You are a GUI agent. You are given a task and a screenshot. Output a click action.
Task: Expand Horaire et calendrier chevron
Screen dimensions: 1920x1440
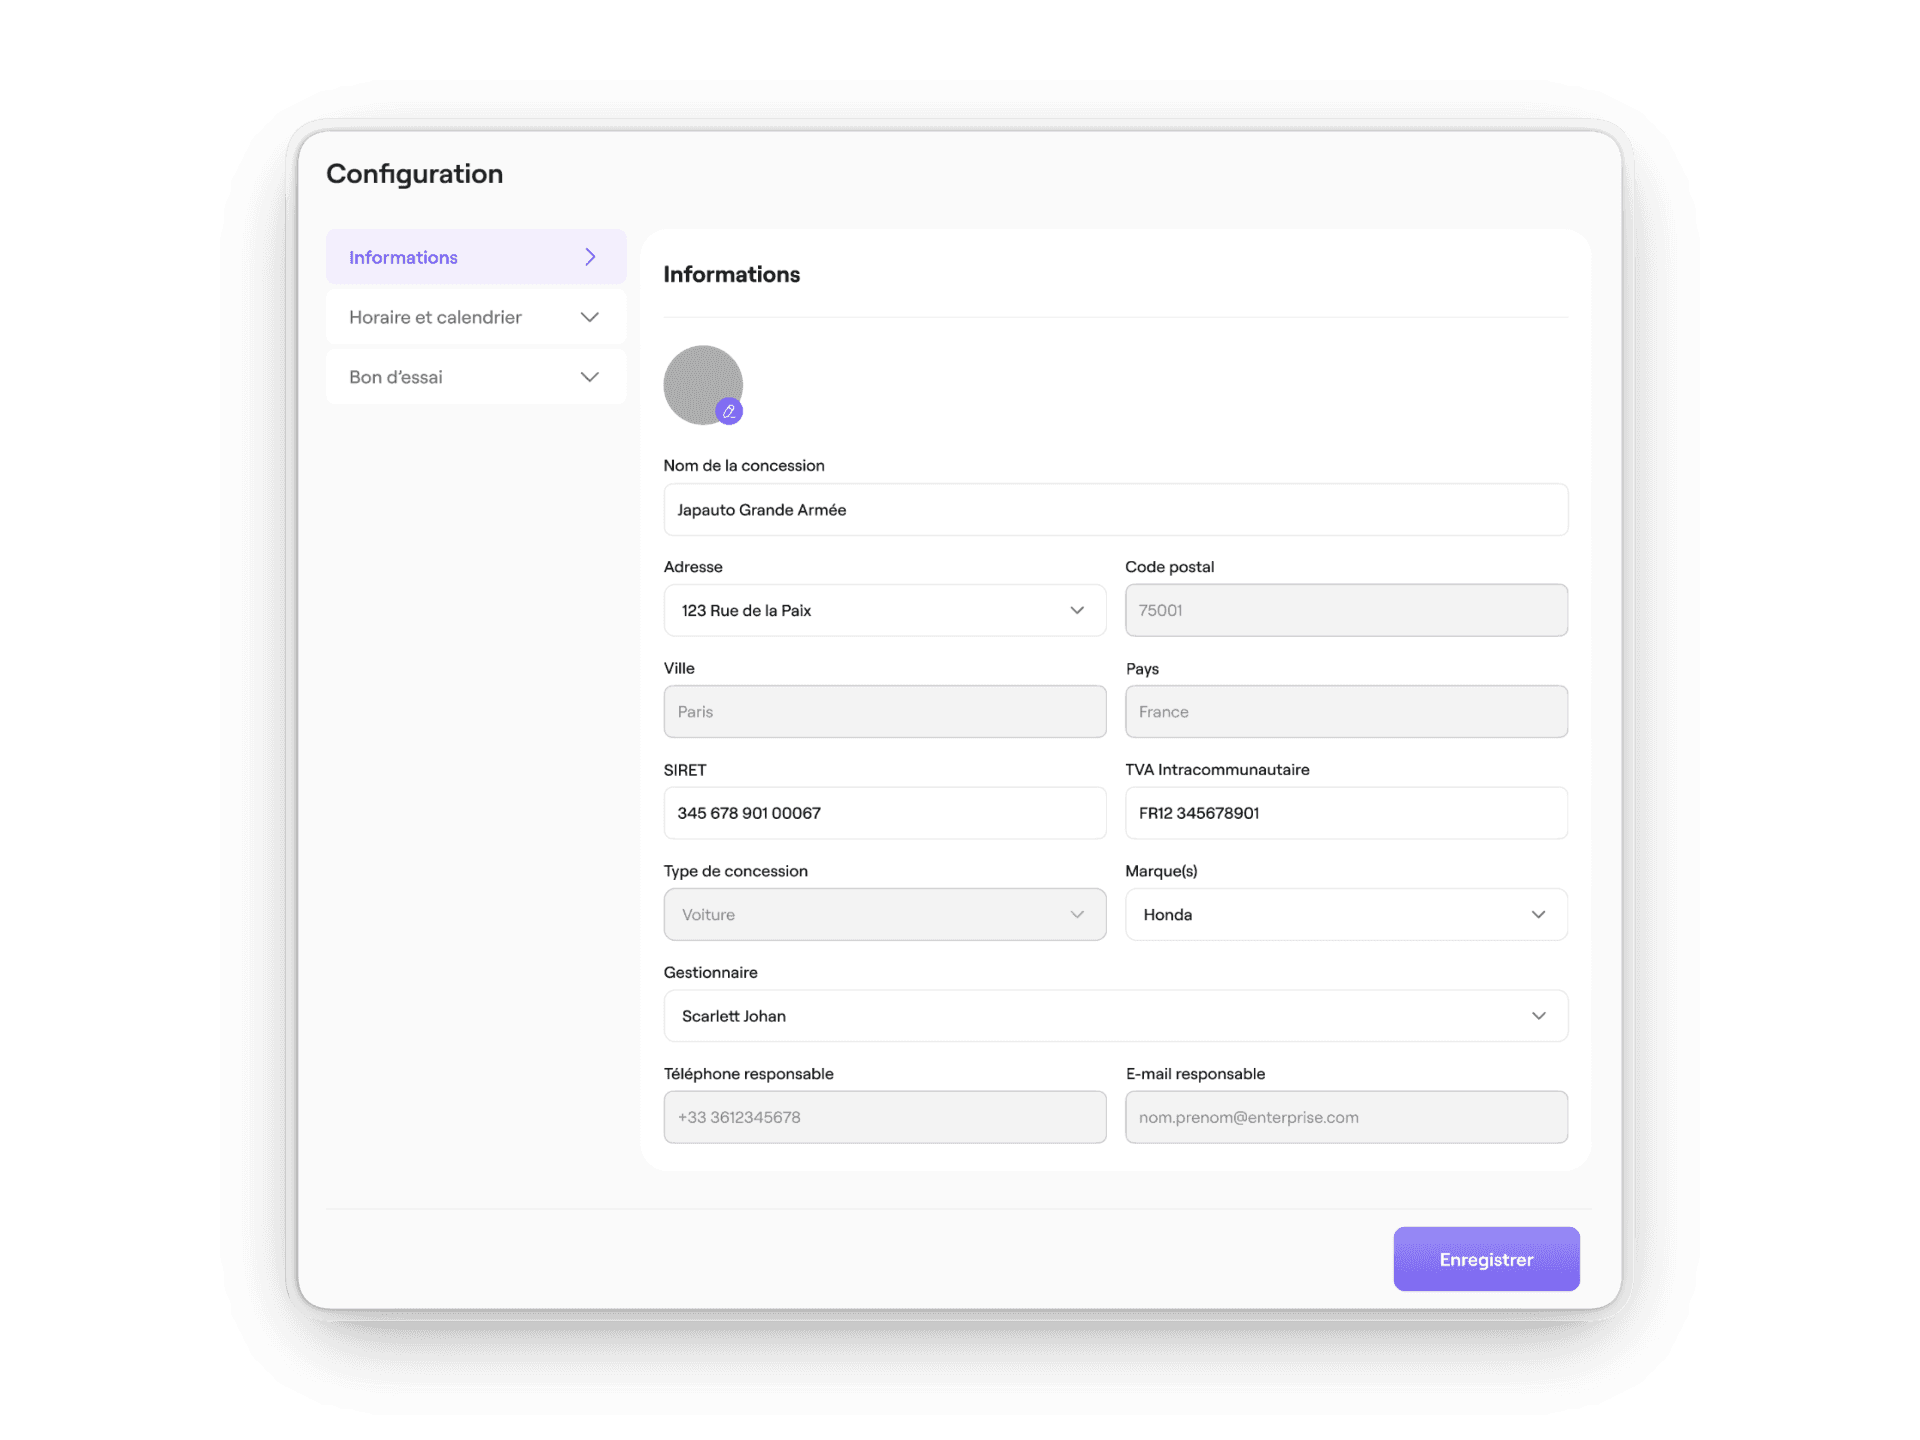(x=590, y=317)
